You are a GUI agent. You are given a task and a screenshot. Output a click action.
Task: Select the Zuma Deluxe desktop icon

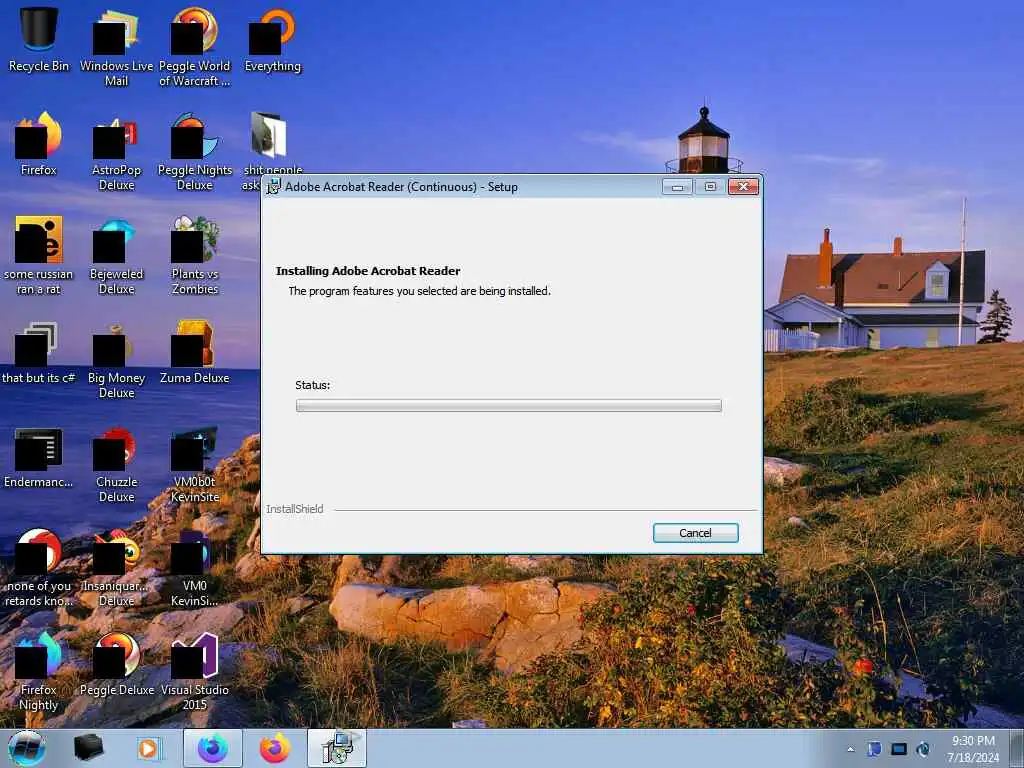click(x=195, y=353)
